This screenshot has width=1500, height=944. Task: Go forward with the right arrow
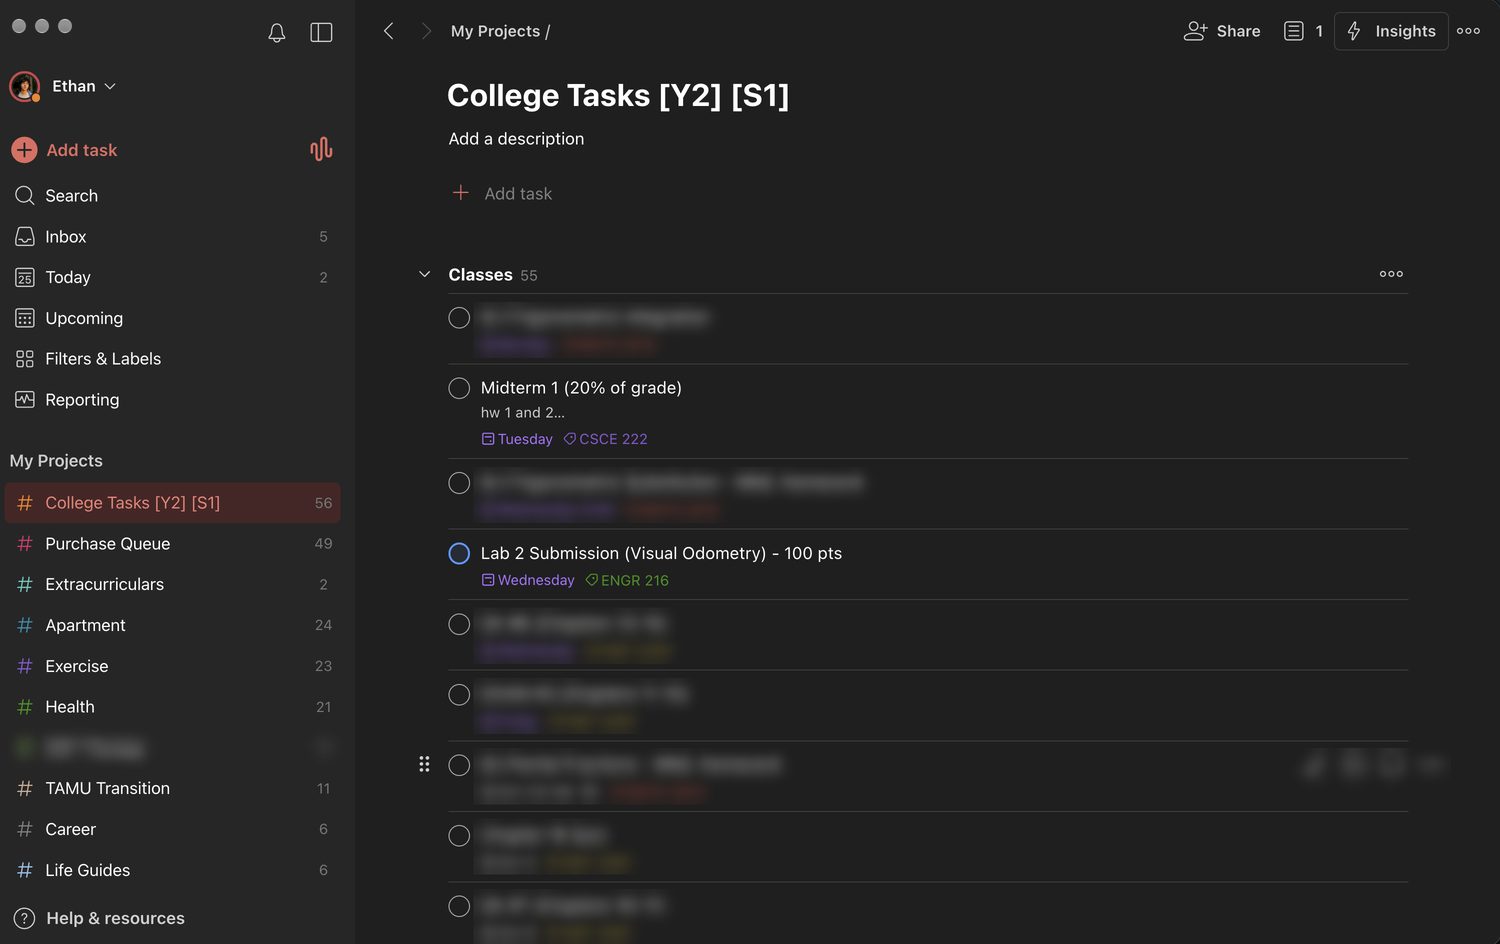(x=426, y=31)
